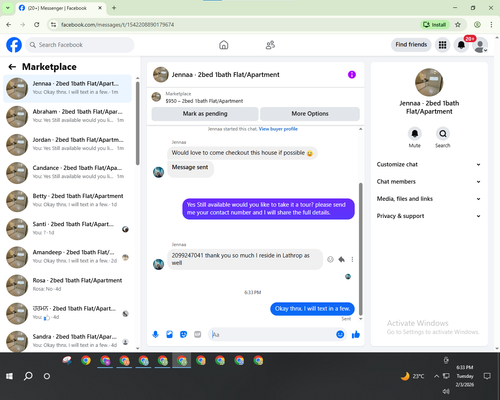Image resolution: width=500 pixels, height=400 pixels.
Task: Click the Search Facebook field
Action: 80,45
